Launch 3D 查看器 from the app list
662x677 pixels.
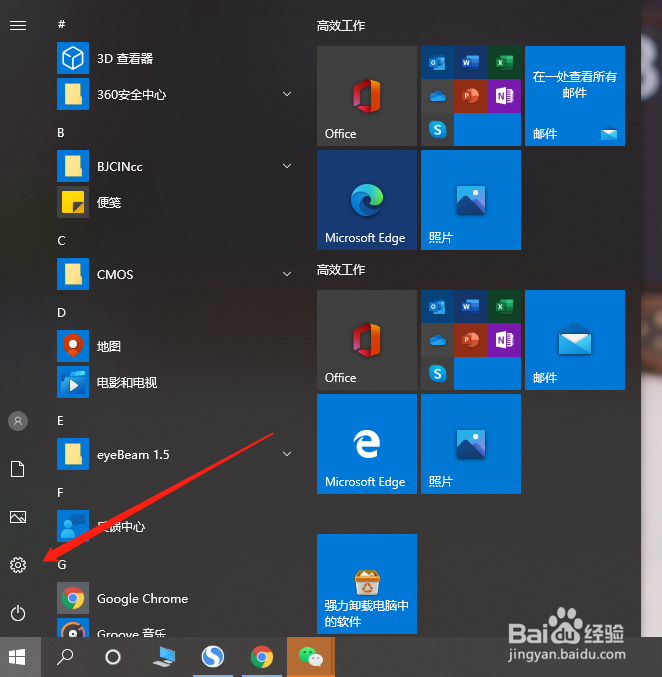point(173,58)
